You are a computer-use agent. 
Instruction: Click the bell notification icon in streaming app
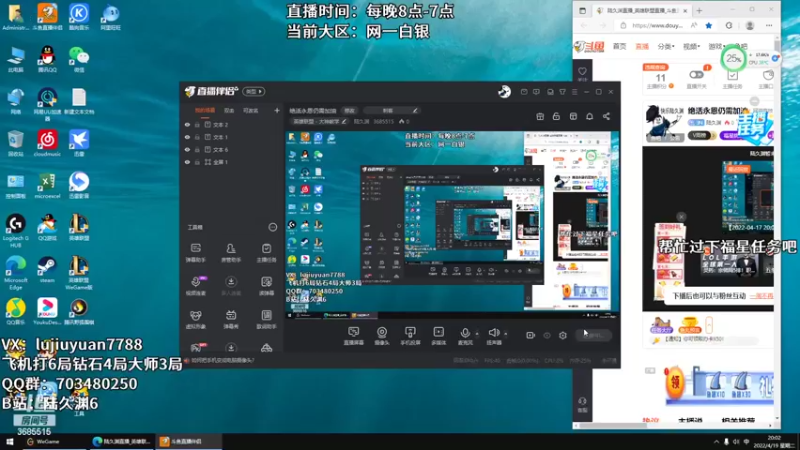[589, 116]
